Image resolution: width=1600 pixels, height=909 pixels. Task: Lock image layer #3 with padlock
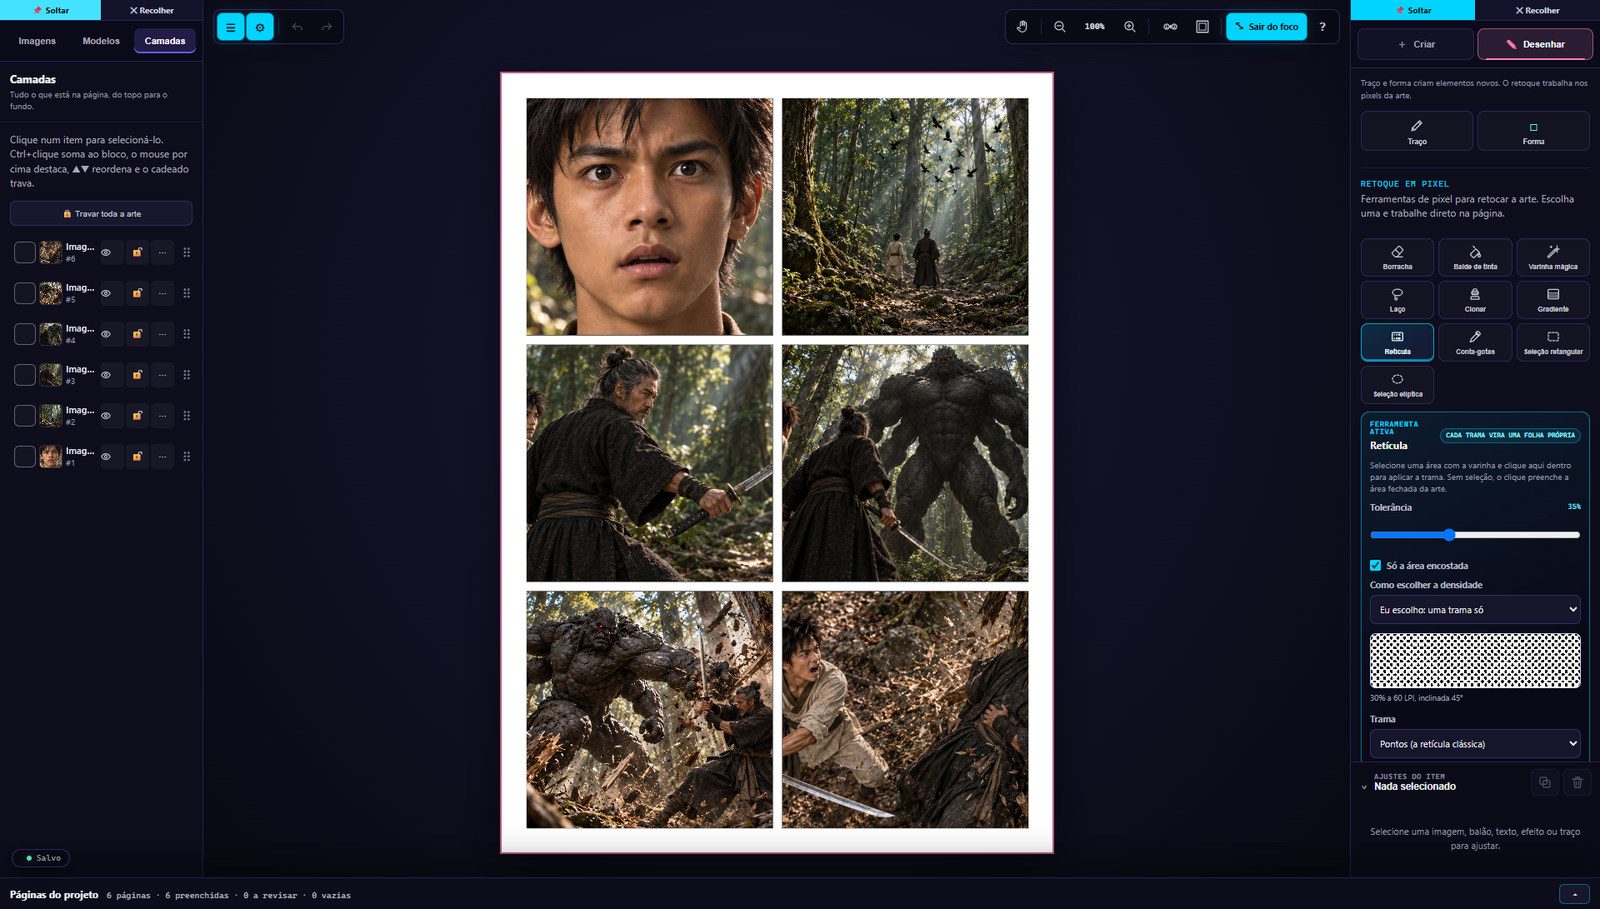[x=137, y=375]
